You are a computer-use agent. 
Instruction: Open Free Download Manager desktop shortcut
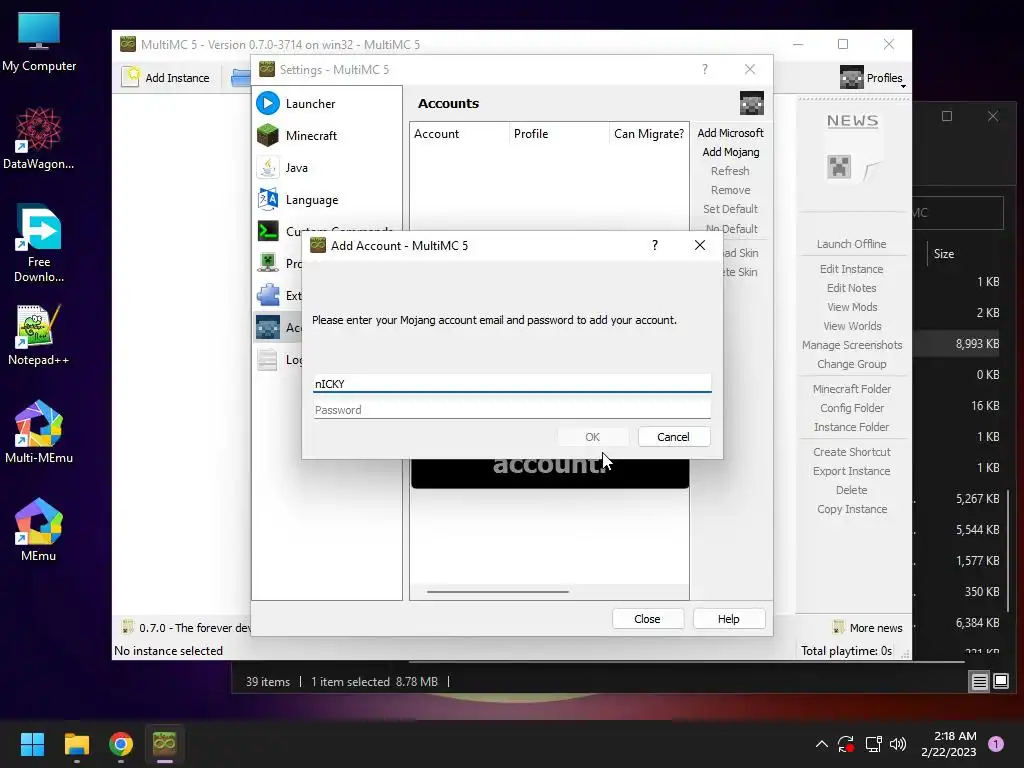(x=39, y=244)
